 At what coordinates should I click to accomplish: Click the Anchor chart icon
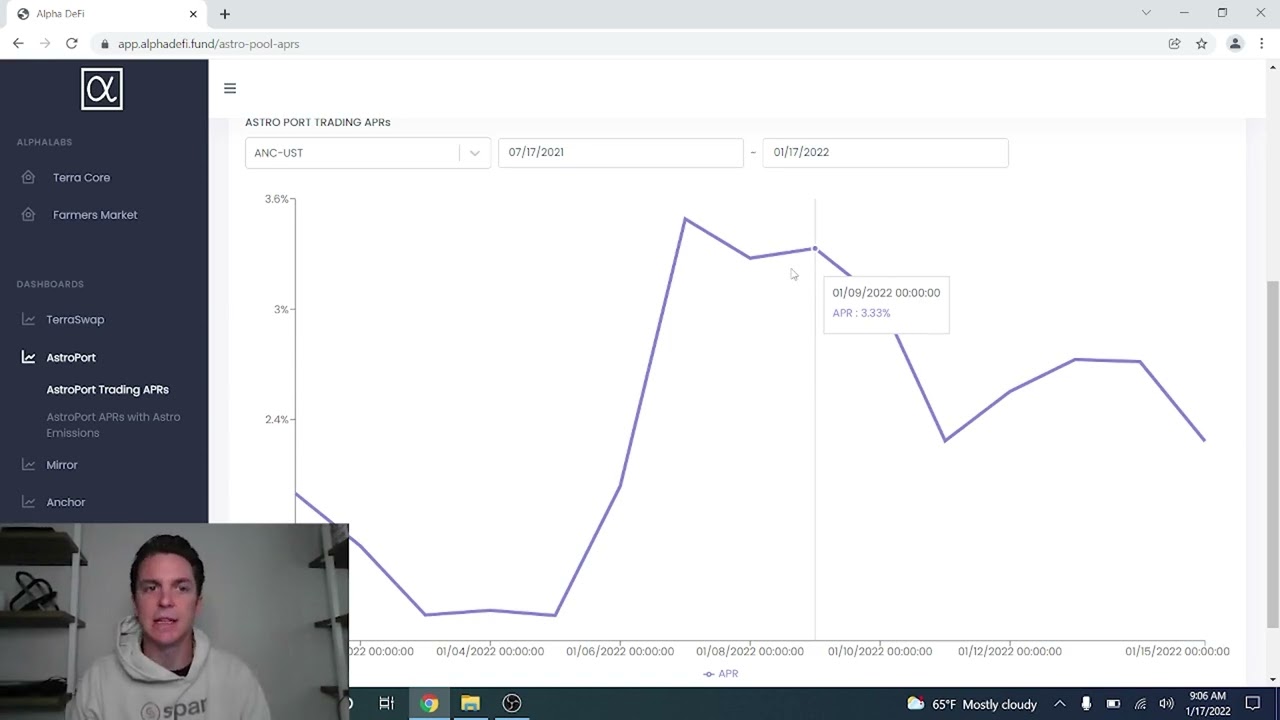tap(28, 502)
